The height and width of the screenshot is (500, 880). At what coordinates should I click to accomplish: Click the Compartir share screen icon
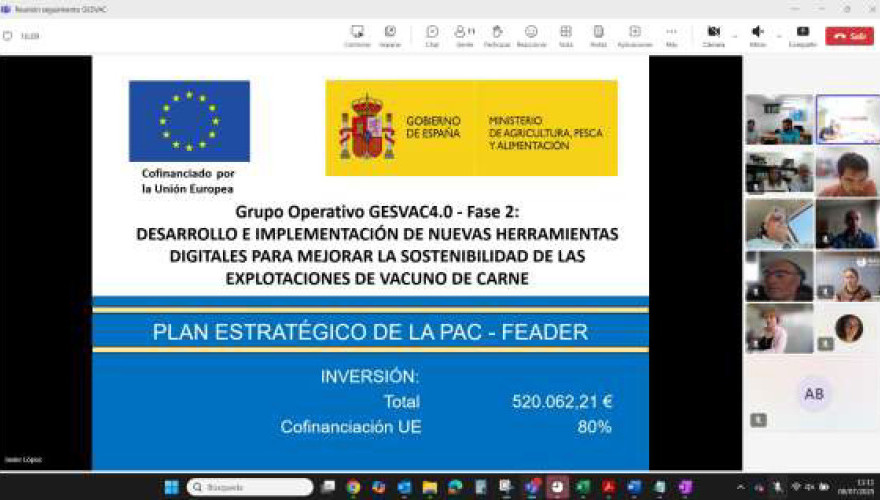[x=802, y=35]
